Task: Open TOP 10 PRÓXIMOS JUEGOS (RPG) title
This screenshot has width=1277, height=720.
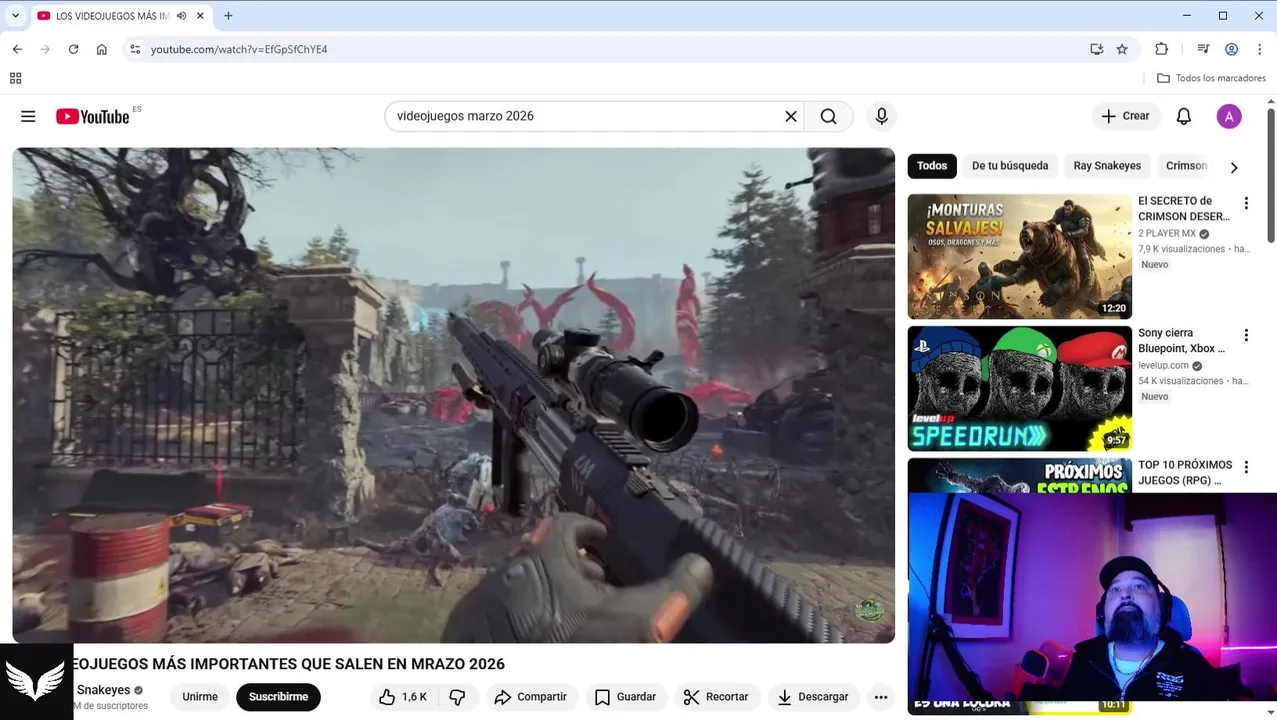Action: coord(1185,473)
